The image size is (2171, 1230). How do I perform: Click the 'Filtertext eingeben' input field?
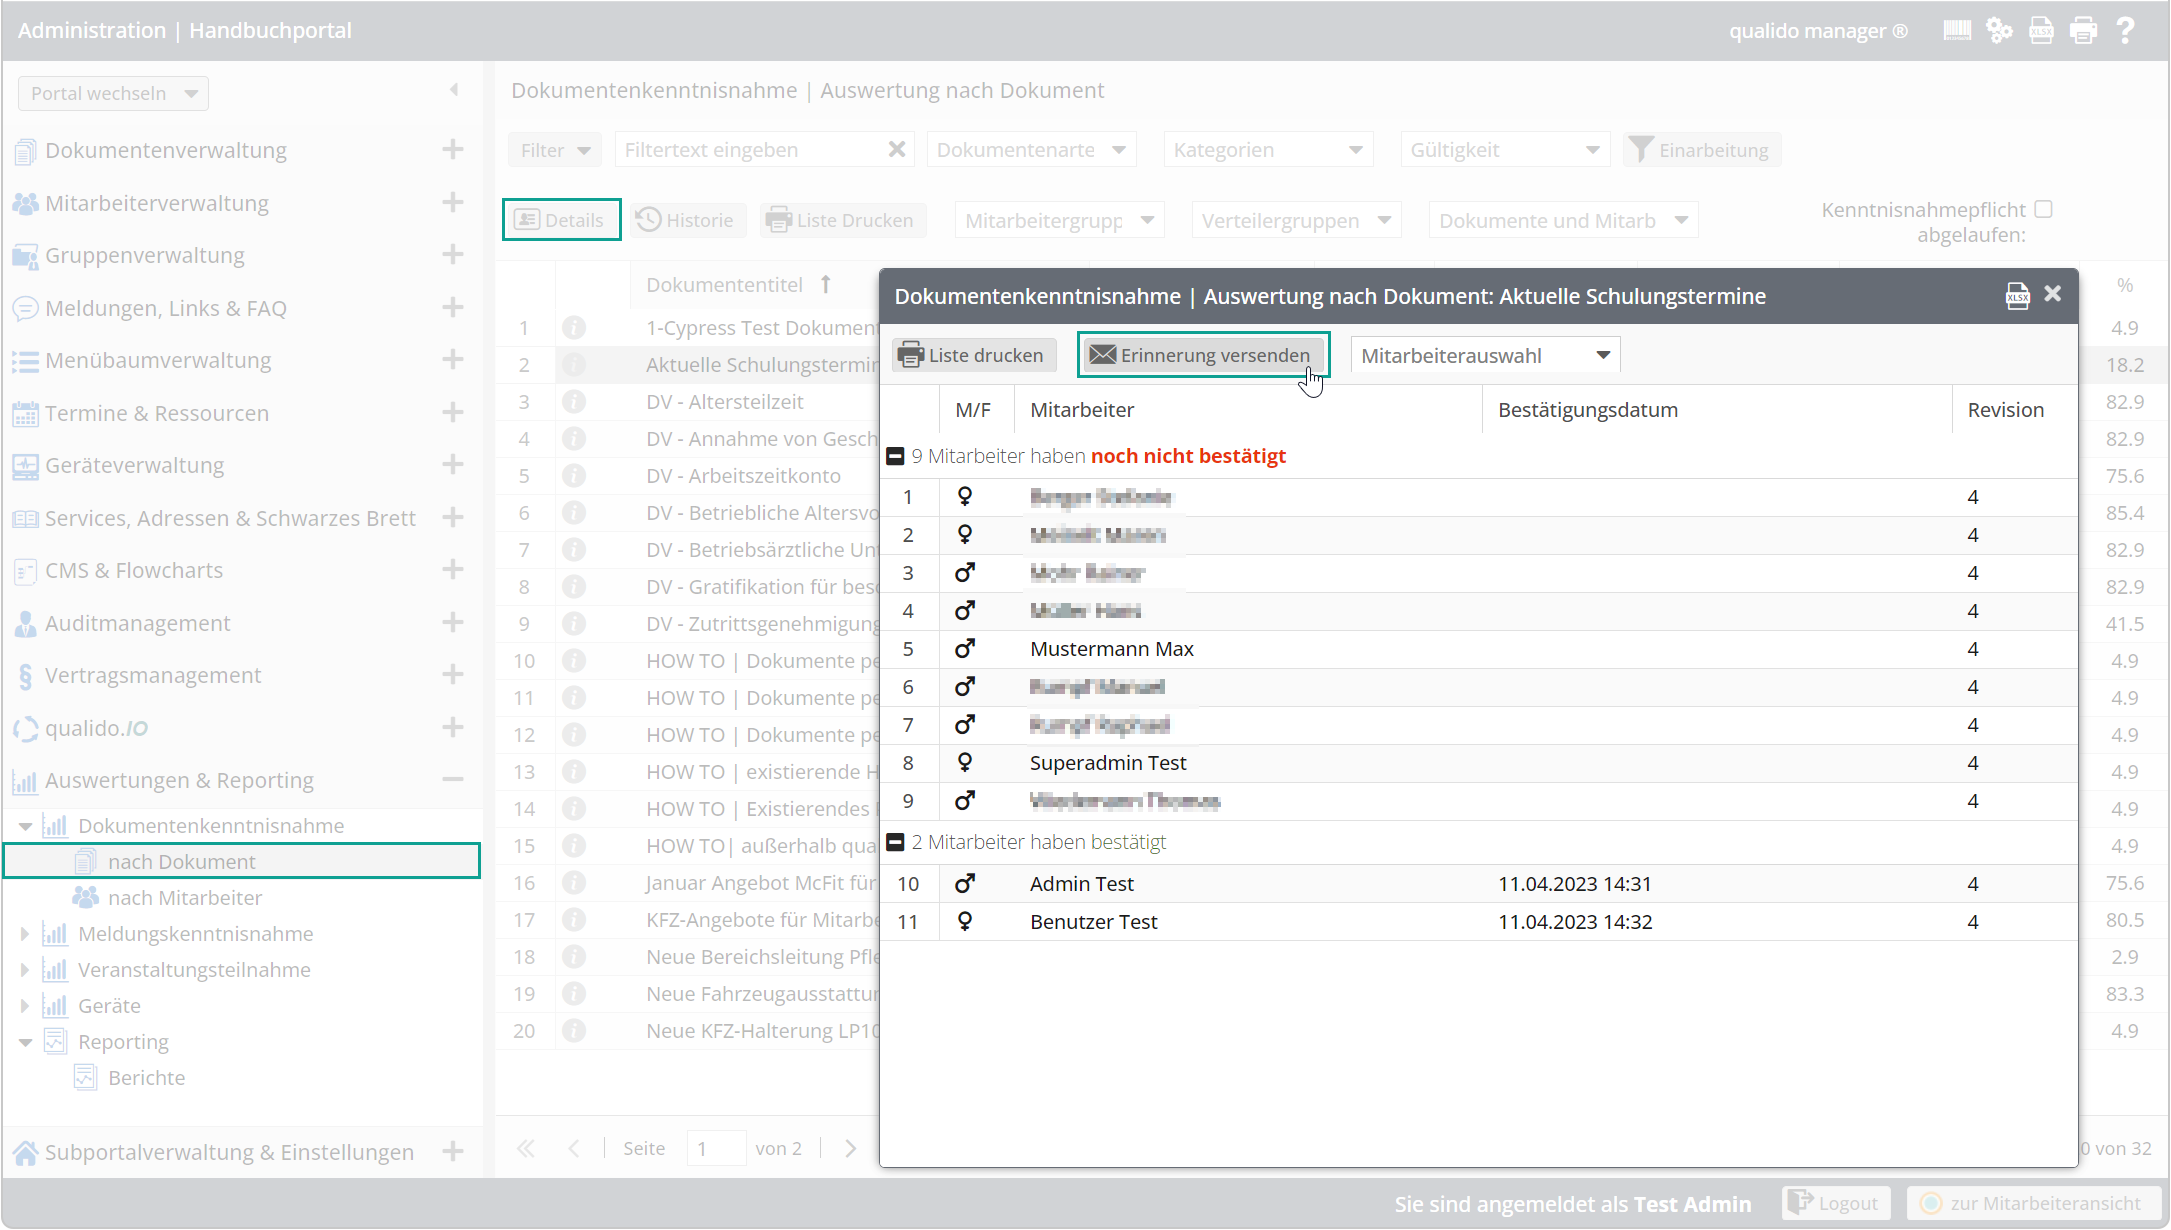[751, 150]
